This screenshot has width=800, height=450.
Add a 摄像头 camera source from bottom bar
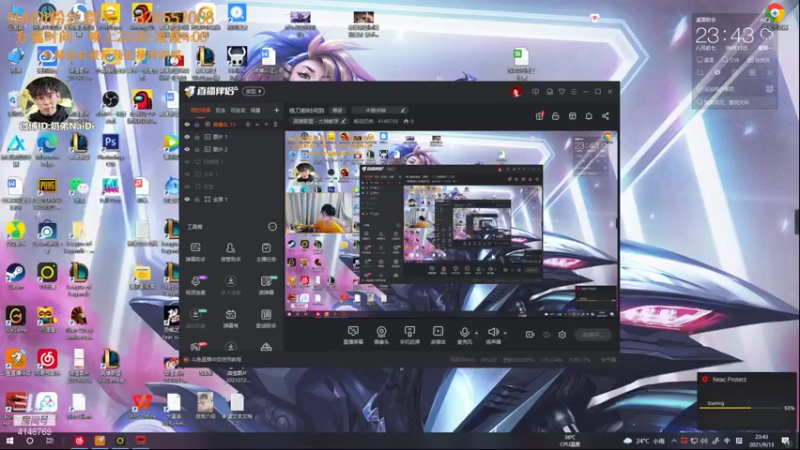tap(381, 335)
